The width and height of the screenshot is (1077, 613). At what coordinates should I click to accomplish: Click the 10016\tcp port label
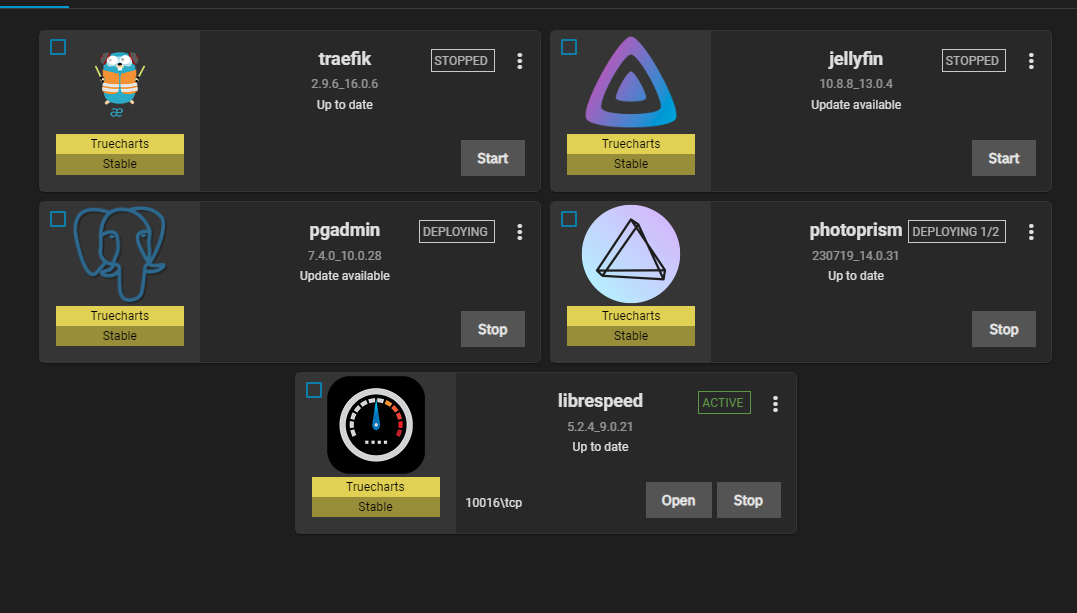tap(494, 503)
